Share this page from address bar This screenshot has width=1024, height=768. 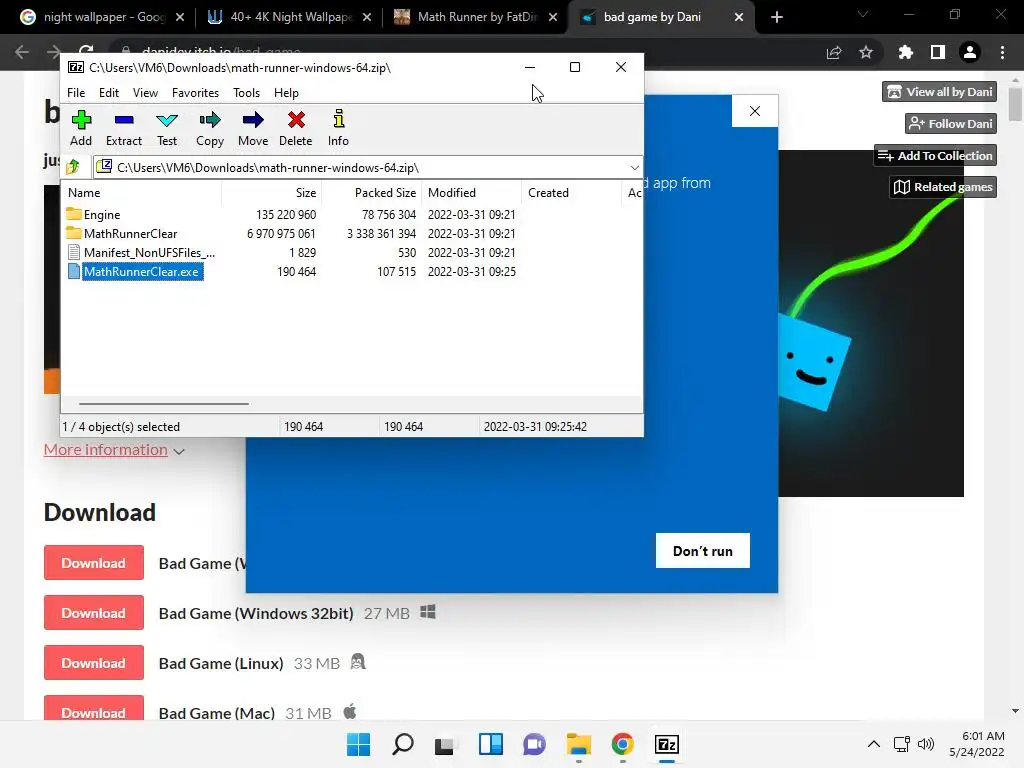(x=834, y=52)
